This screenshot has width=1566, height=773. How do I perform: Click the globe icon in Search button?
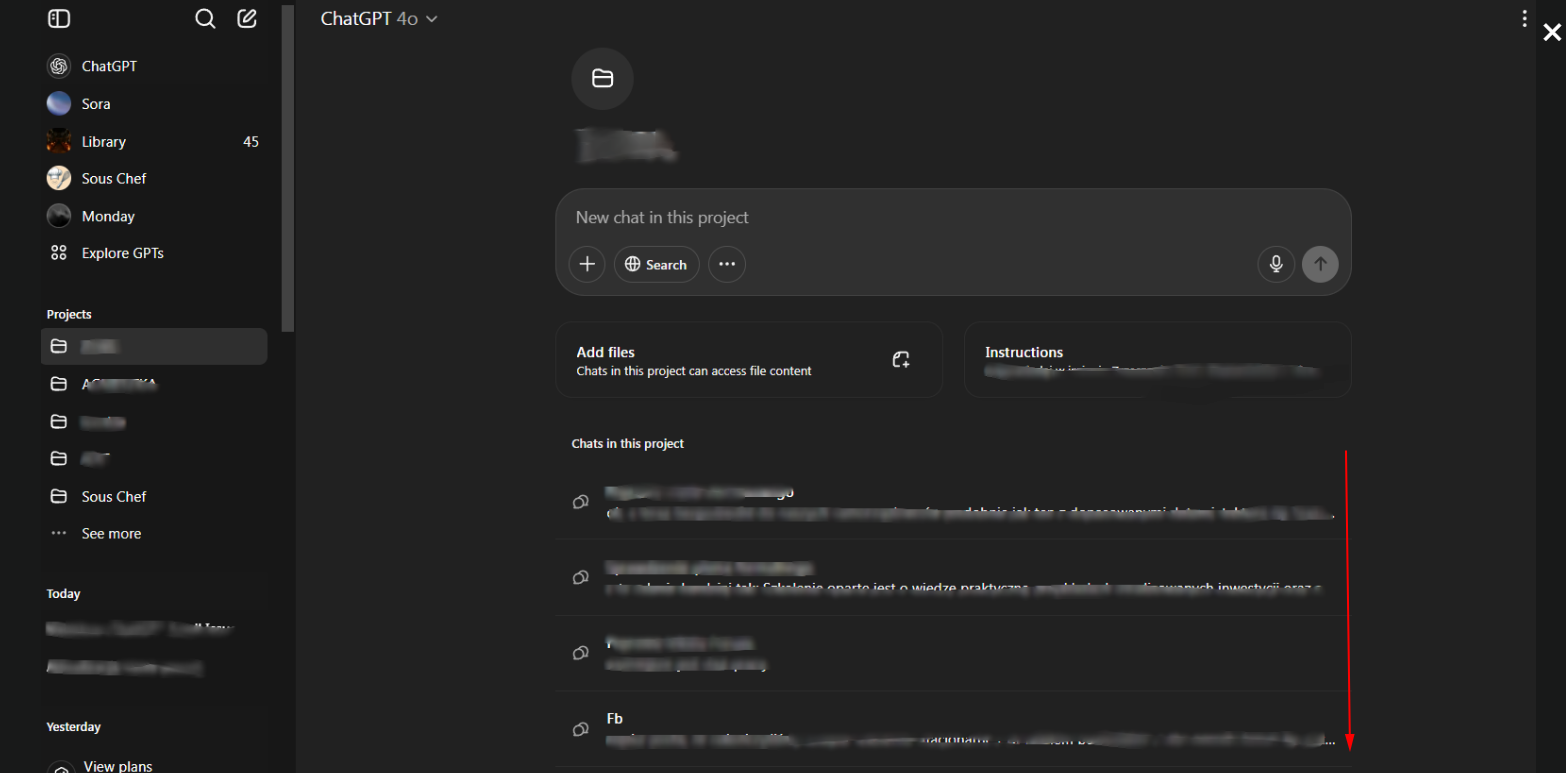point(632,264)
